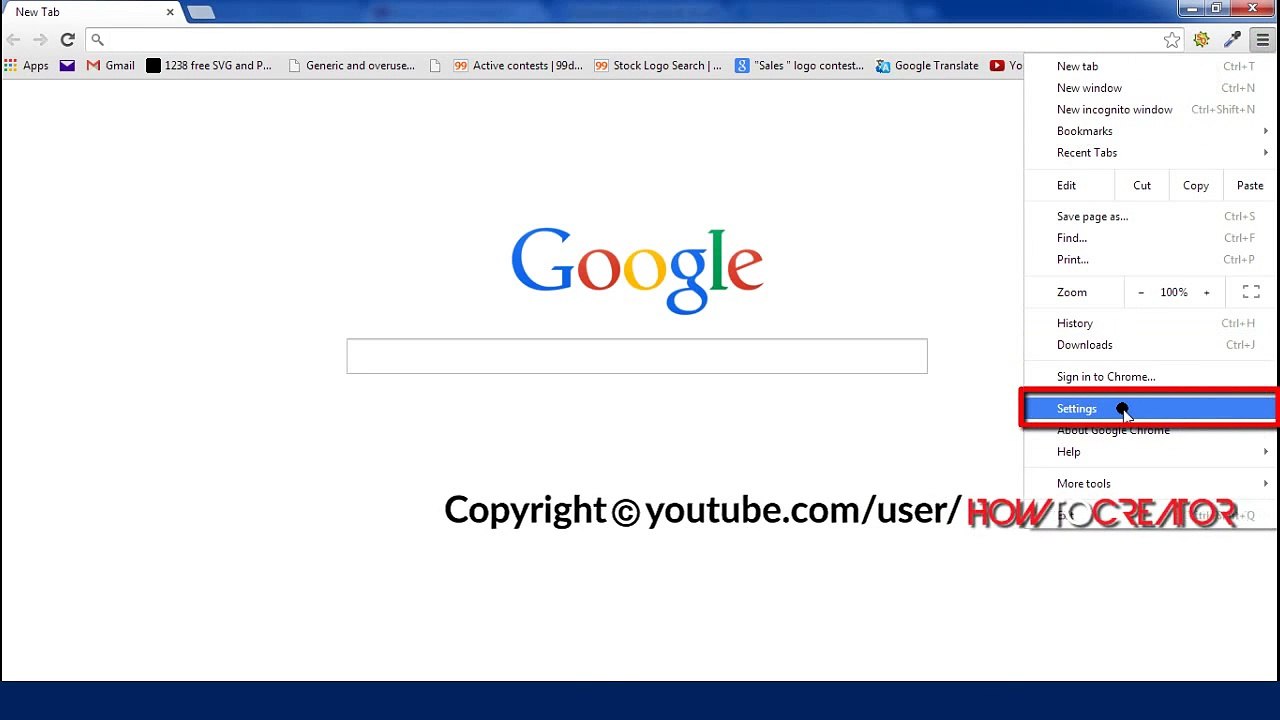Screen dimensions: 1280x720
Task: Open the purple mail bookmark icon
Action: click(67, 66)
